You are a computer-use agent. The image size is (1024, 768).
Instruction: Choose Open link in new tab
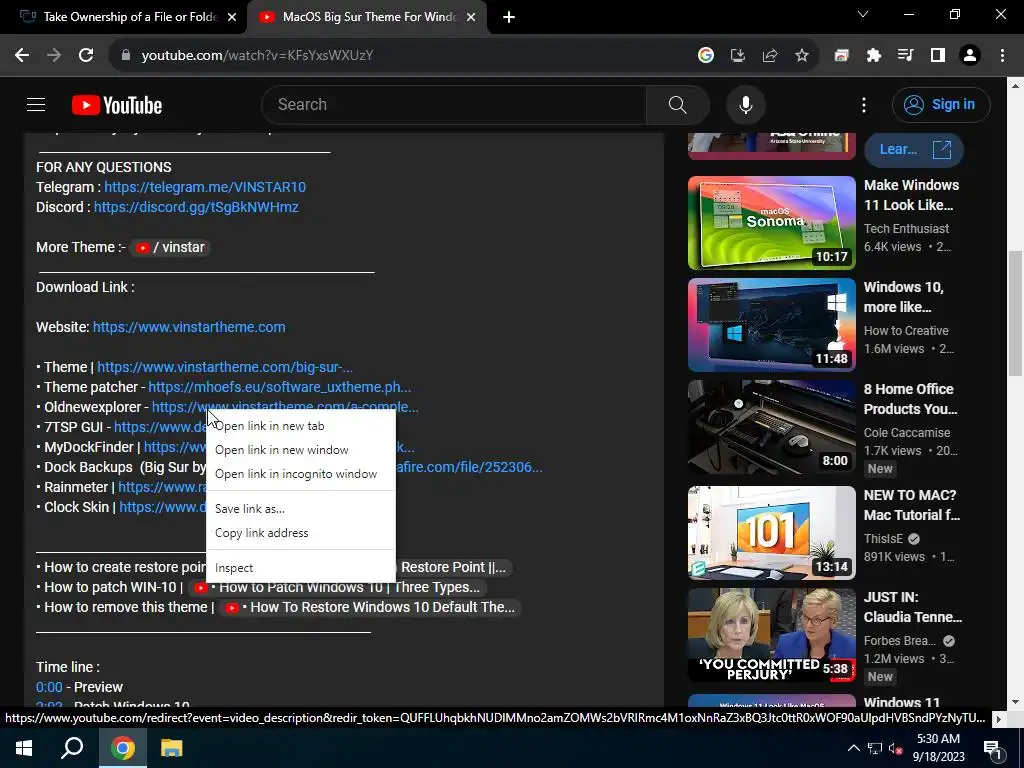[300, 426]
